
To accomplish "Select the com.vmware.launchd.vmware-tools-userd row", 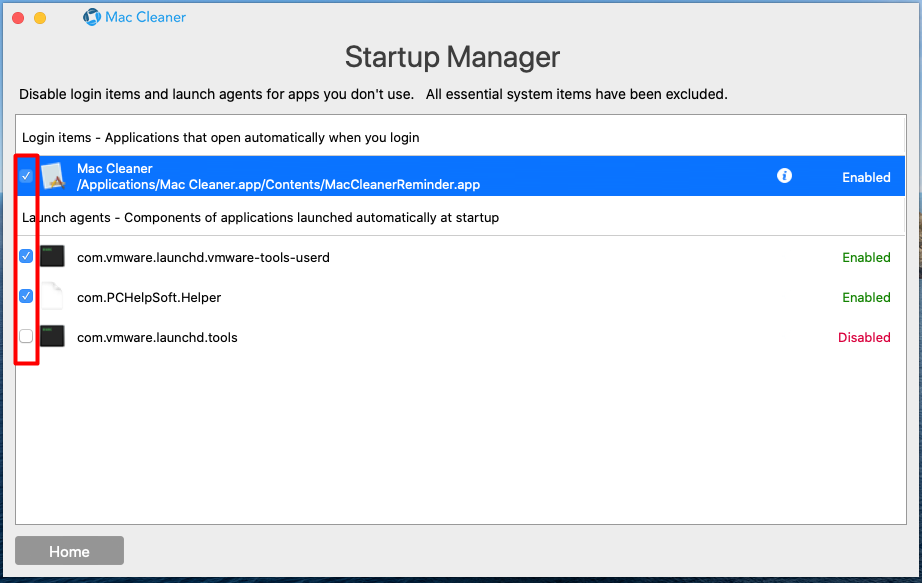I will tap(460, 257).
